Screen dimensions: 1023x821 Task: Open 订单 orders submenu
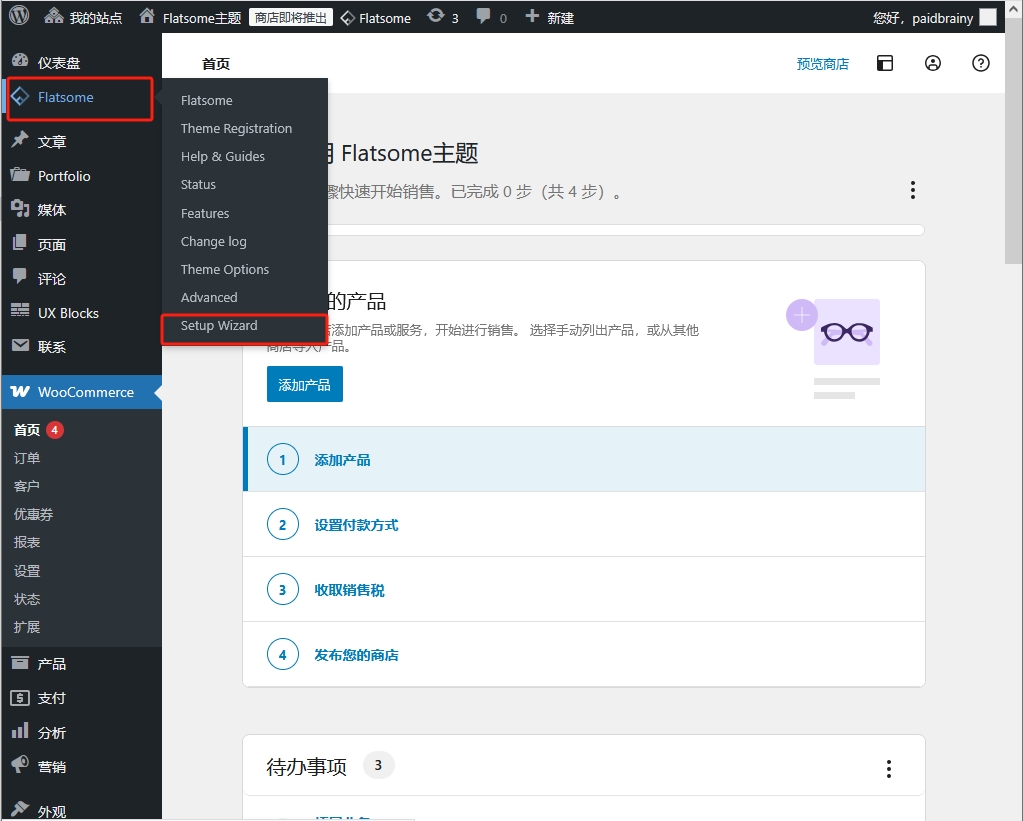tap(27, 458)
